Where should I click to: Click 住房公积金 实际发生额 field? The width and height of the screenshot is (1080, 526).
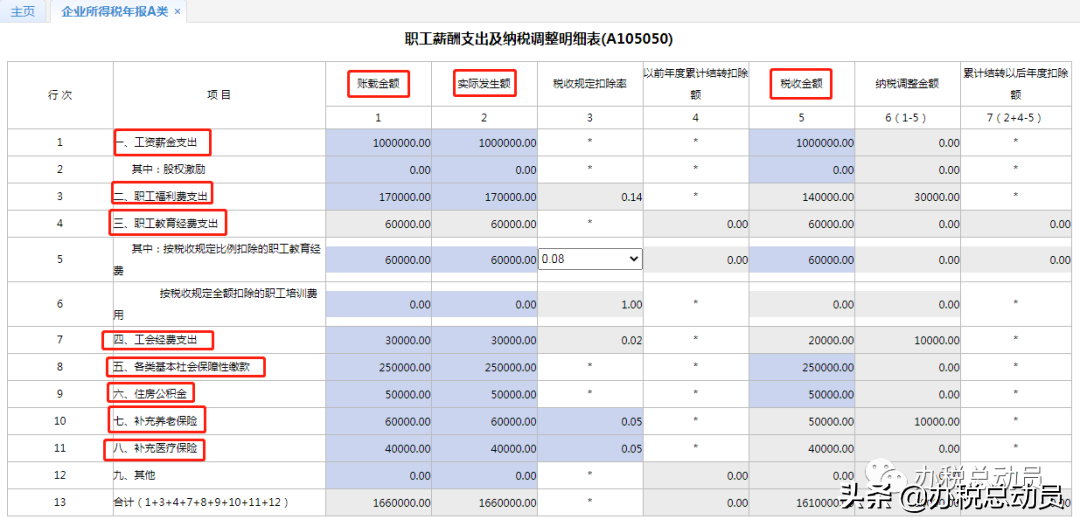click(x=485, y=394)
